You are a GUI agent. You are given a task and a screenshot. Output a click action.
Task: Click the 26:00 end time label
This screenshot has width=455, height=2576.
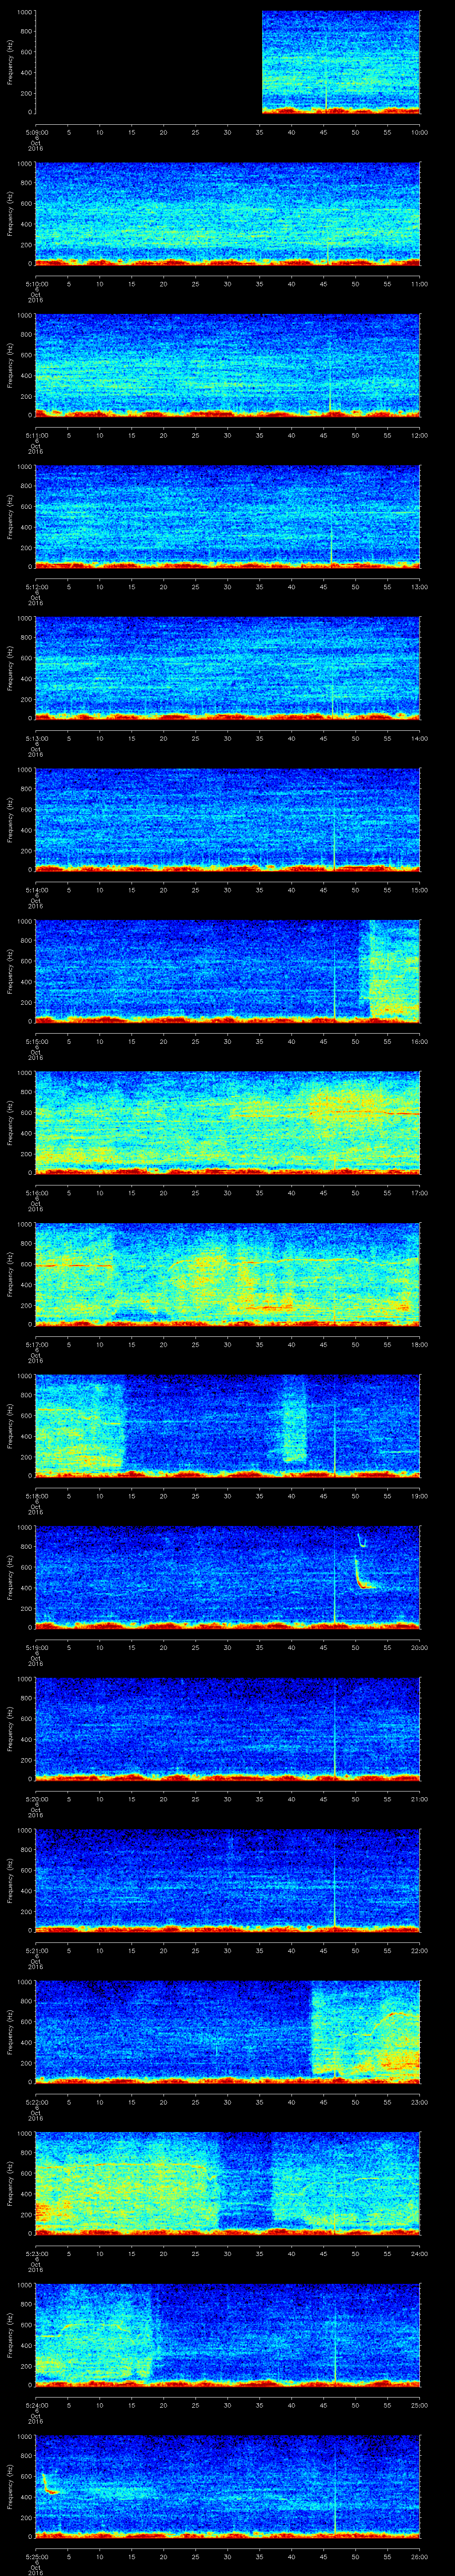click(x=419, y=2556)
